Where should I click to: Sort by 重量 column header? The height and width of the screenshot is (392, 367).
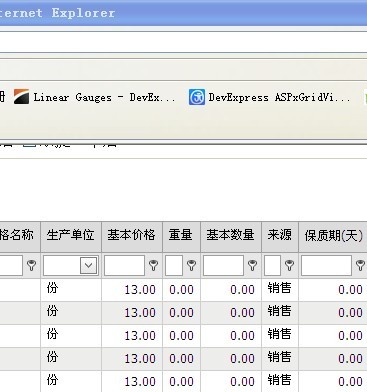(181, 236)
